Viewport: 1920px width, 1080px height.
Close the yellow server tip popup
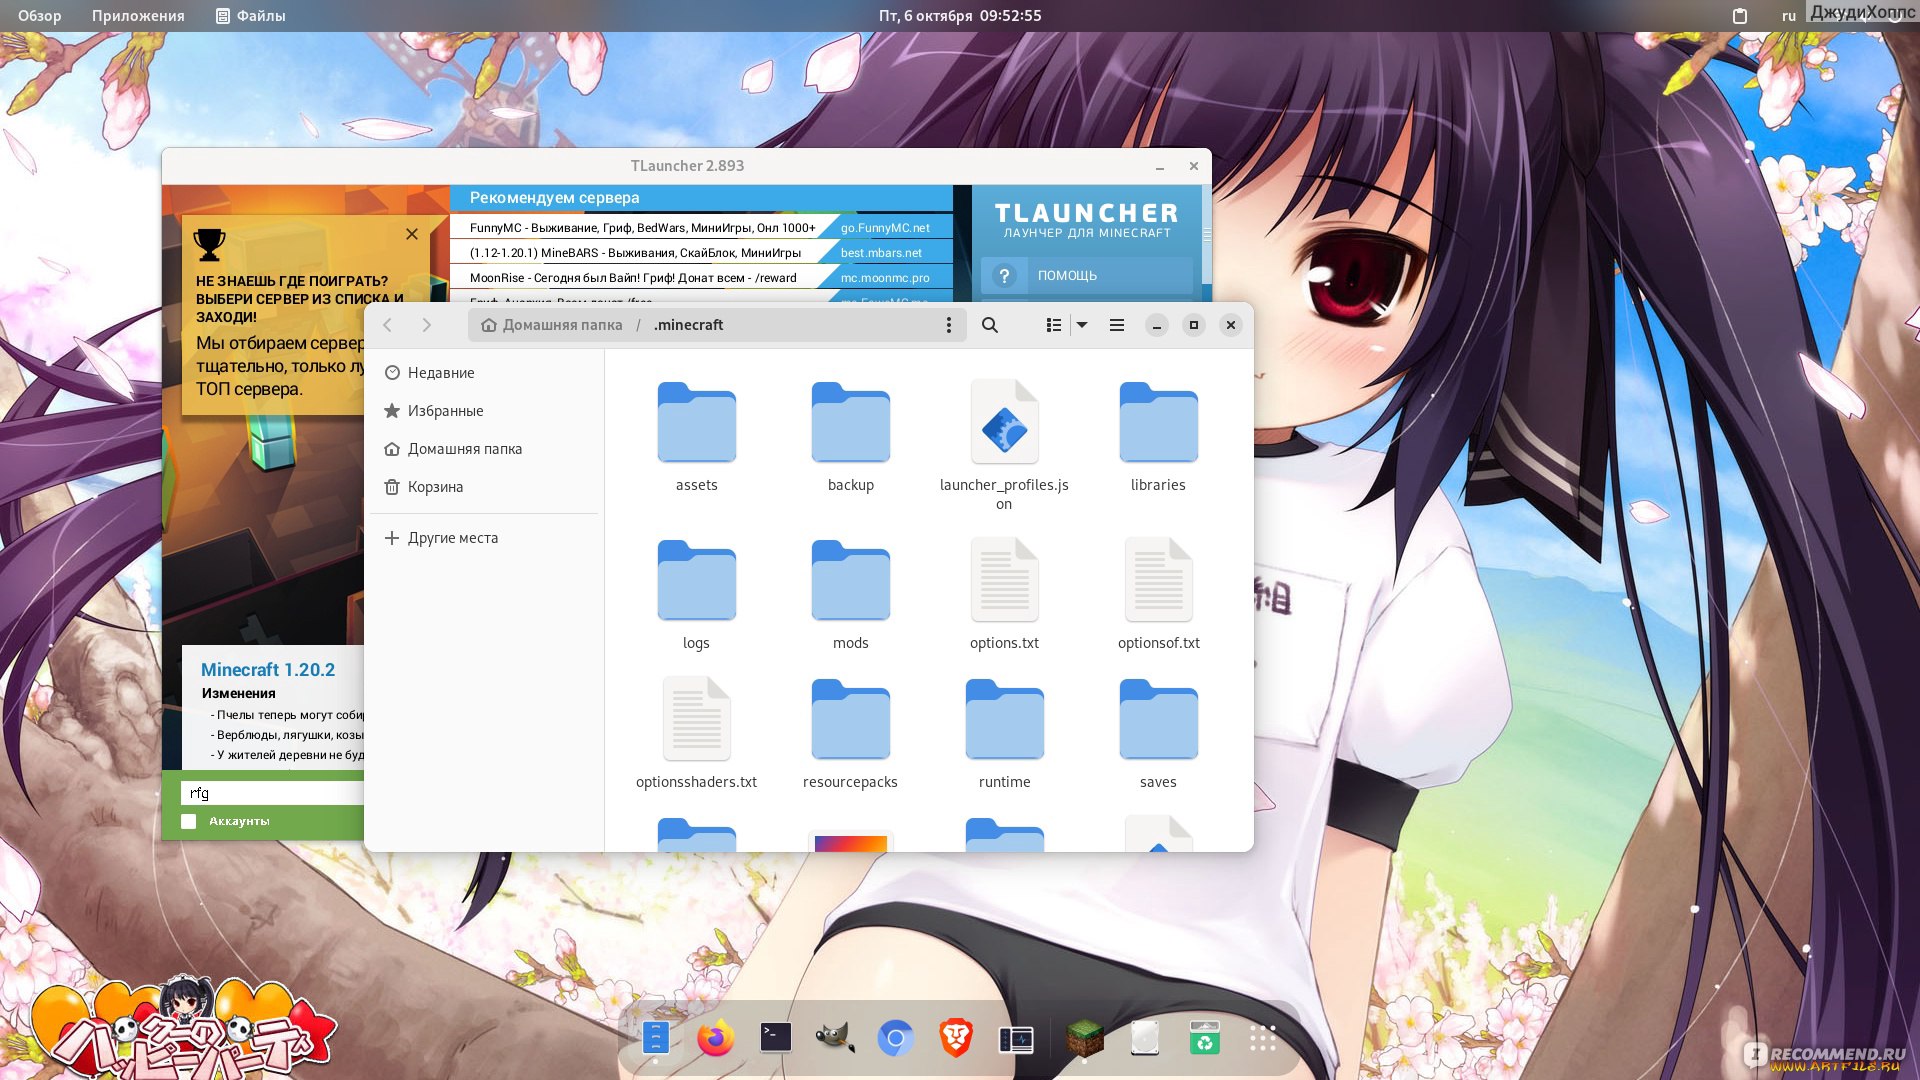click(x=412, y=234)
